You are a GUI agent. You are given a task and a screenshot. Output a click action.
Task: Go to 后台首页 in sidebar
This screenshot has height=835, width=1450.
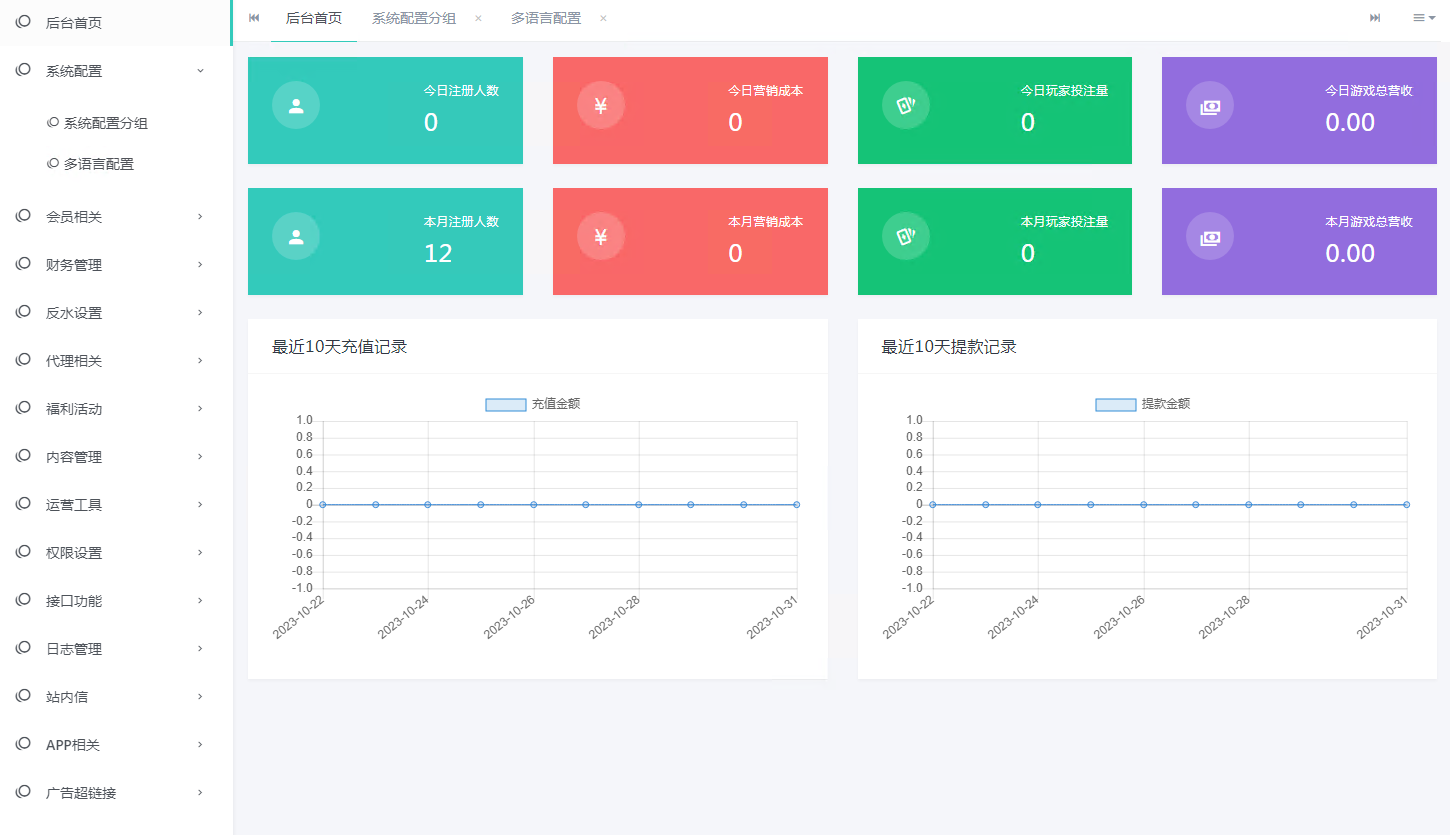(74, 22)
